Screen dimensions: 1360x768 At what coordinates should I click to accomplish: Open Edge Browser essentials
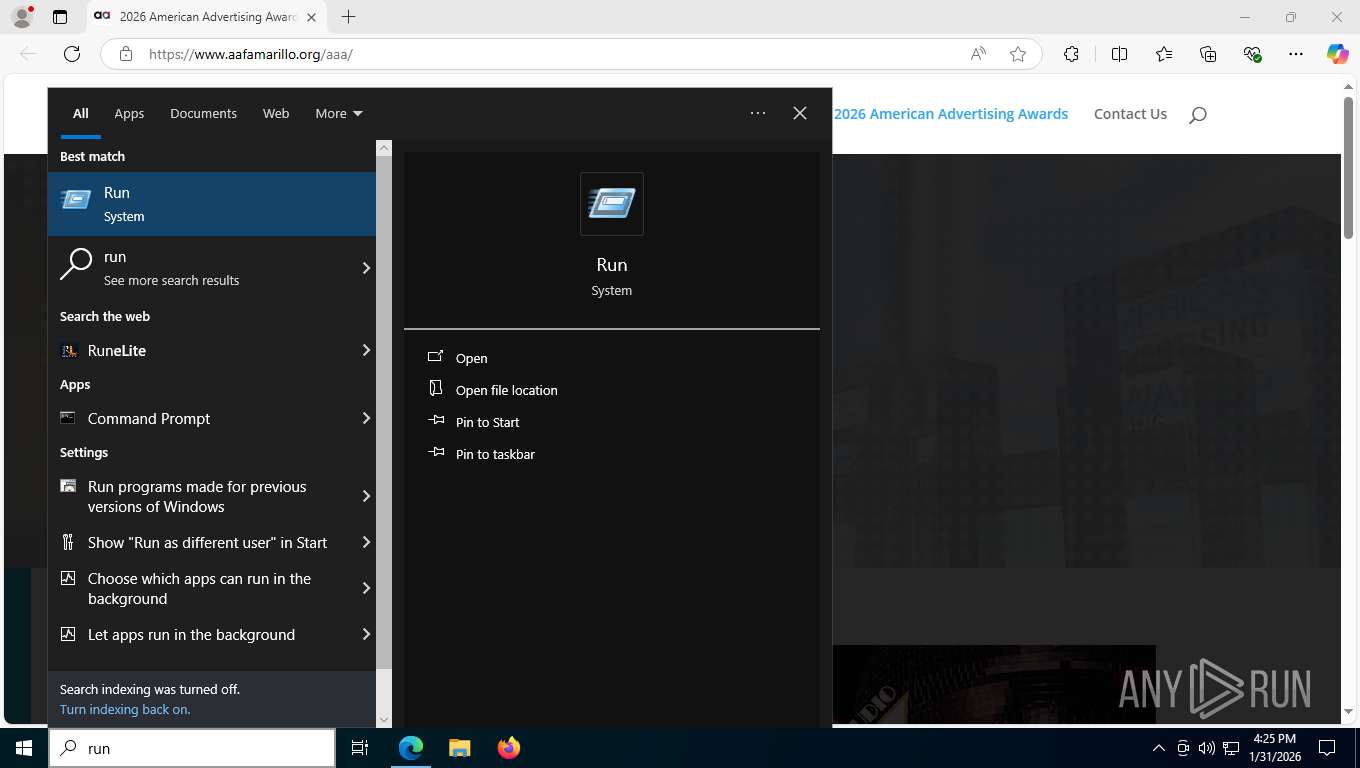pyautogui.click(x=1252, y=54)
